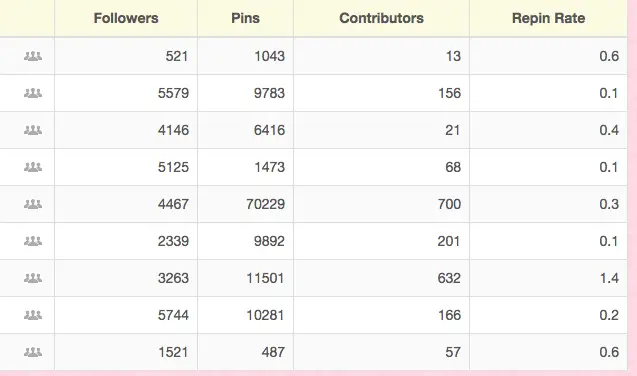
Task: Click group icon in the 1521 followers row
Action: click(33, 352)
